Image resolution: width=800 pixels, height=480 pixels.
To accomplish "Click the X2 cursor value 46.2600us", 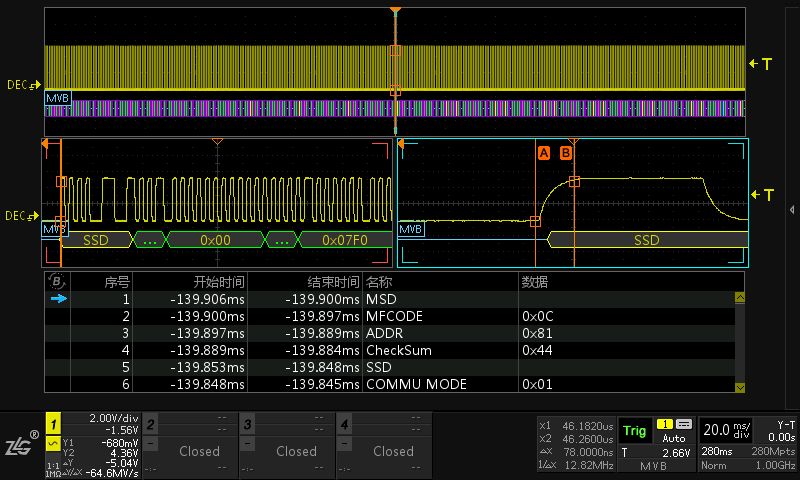I will pos(588,439).
